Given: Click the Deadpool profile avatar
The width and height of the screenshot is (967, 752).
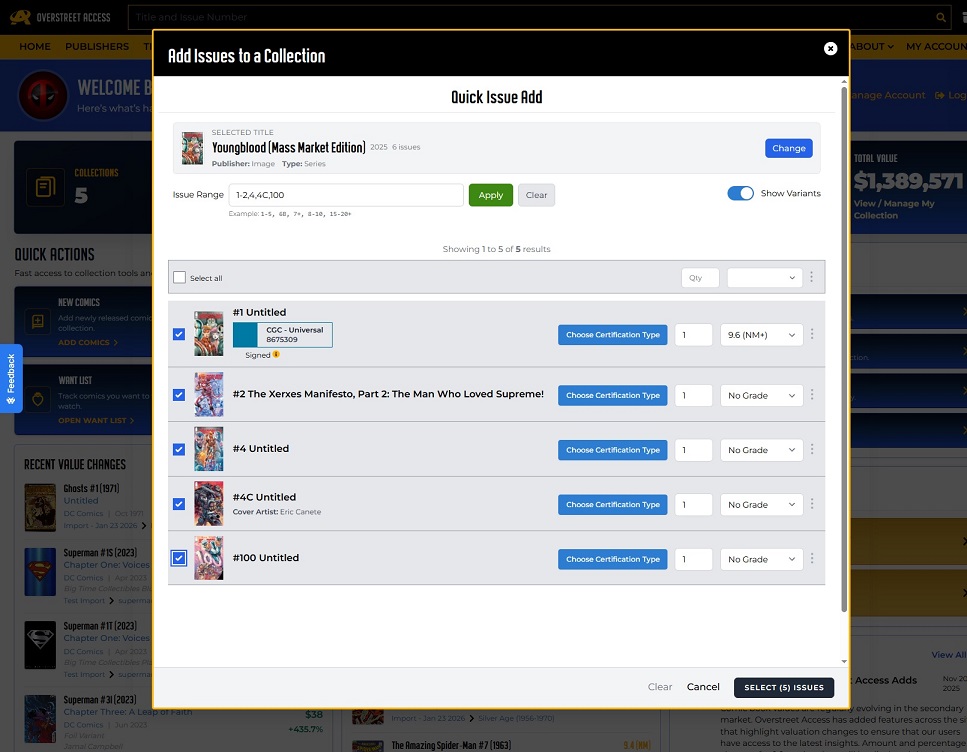Looking at the screenshot, I should tap(43, 96).
